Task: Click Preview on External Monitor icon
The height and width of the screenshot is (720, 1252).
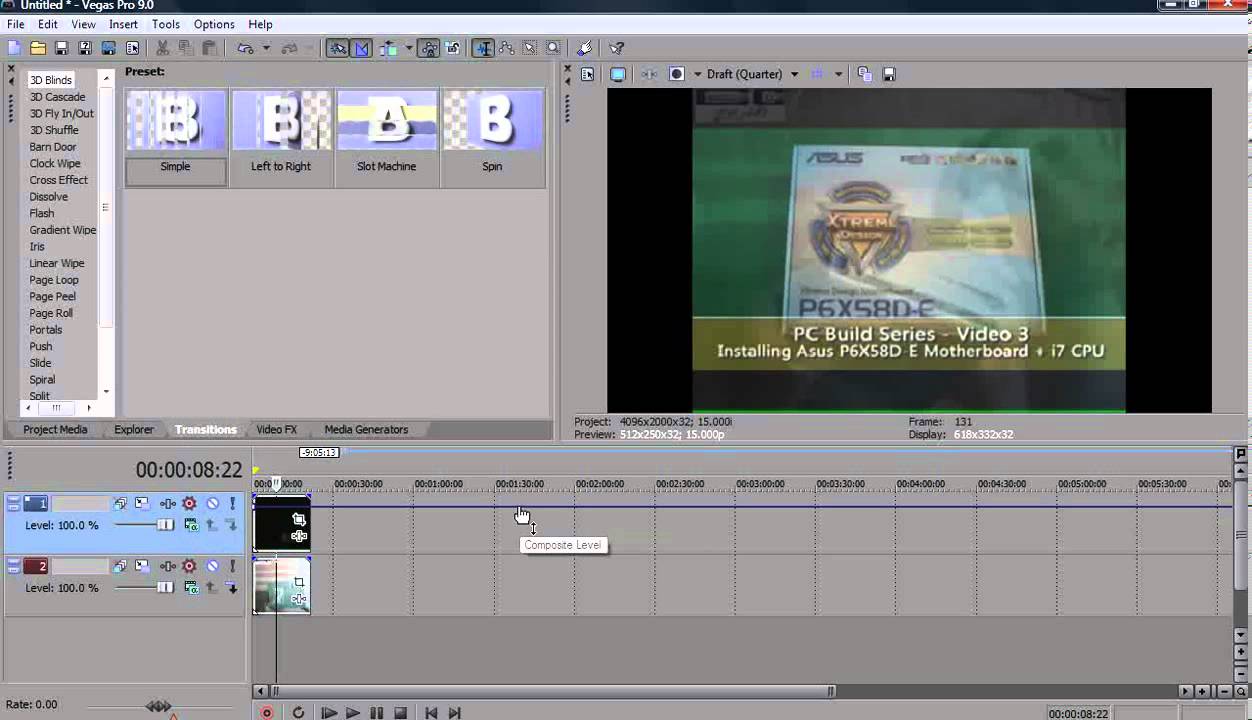Action: click(618, 74)
